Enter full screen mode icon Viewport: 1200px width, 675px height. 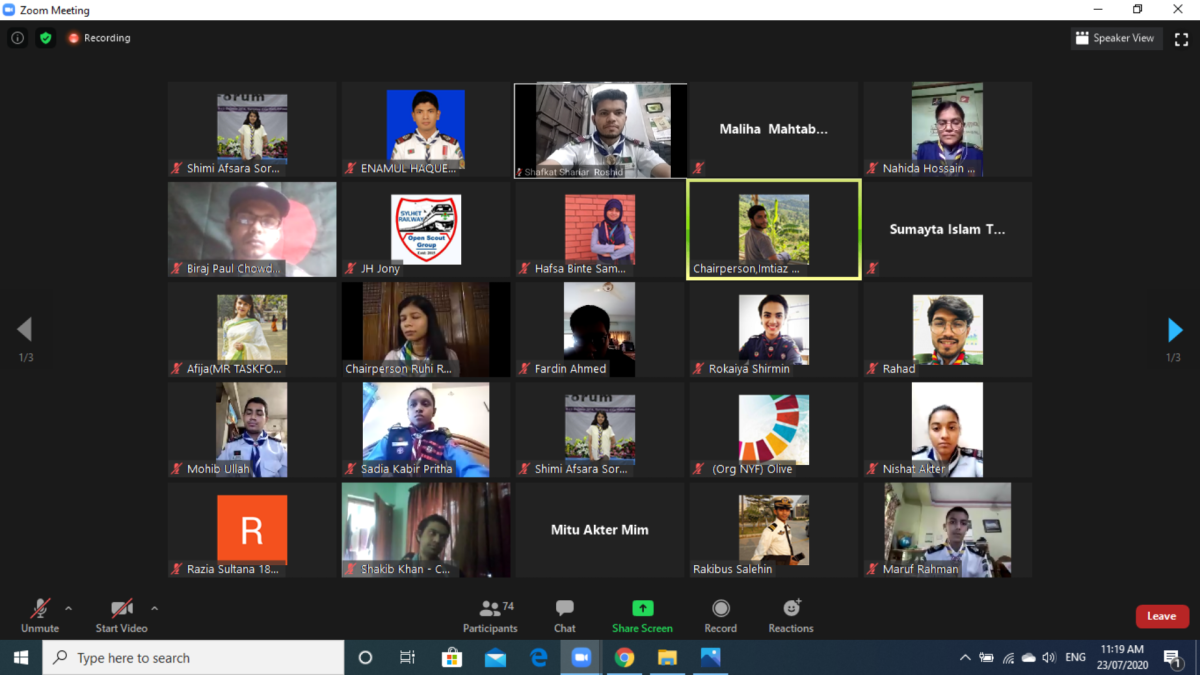click(1181, 38)
